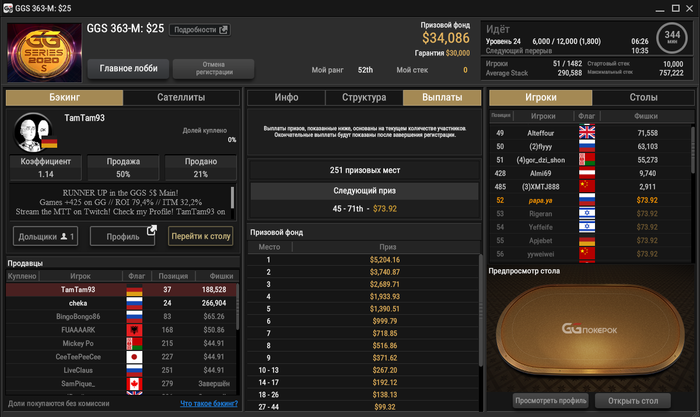700x417 pixels.
Task: Click the Главное лобби button
Action: (129, 68)
